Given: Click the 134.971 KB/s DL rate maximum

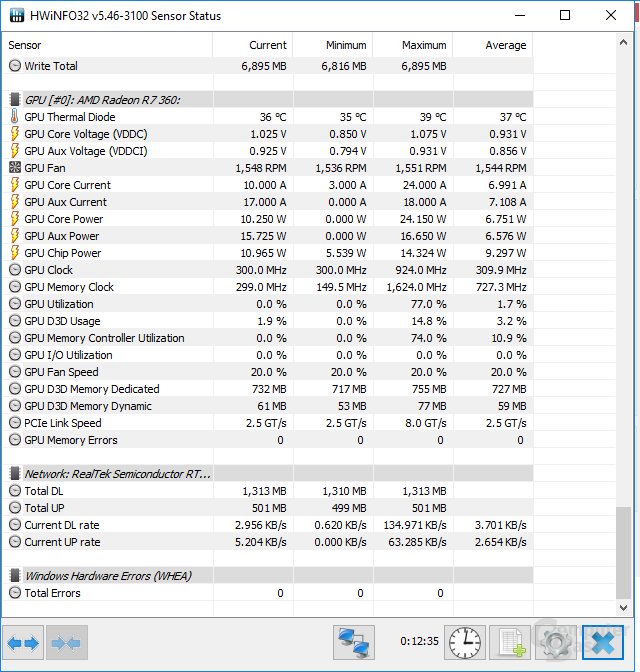Looking at the screenshot, I should pyautogui.click(x=415, y=525).
